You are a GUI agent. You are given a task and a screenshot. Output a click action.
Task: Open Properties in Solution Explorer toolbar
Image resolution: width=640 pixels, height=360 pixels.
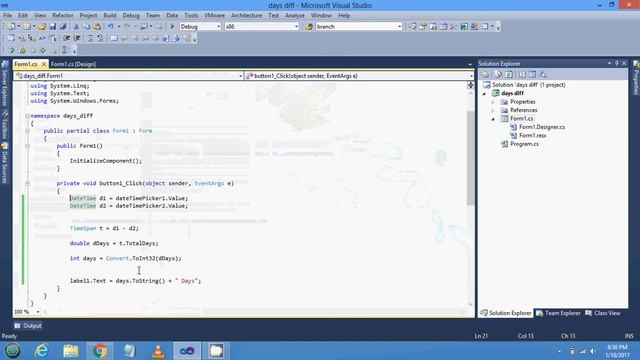click(x=485, y=74)
